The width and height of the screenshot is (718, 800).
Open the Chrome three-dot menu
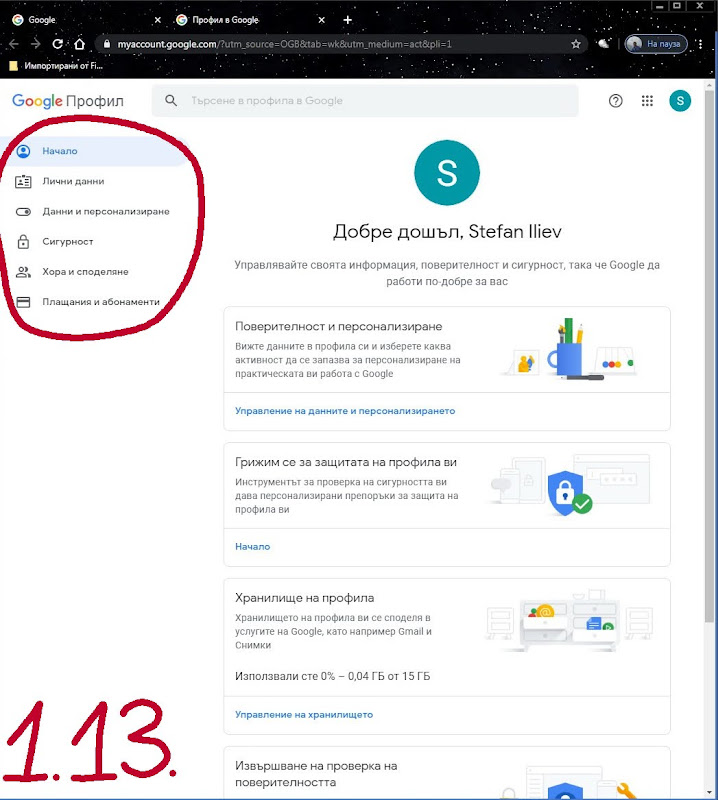[701, 44]
